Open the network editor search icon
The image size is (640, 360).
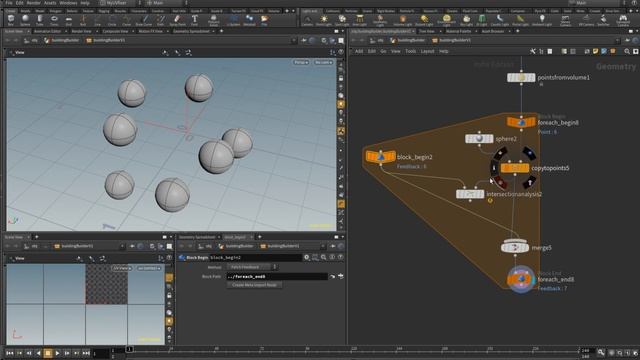click(x=627, y=51)
